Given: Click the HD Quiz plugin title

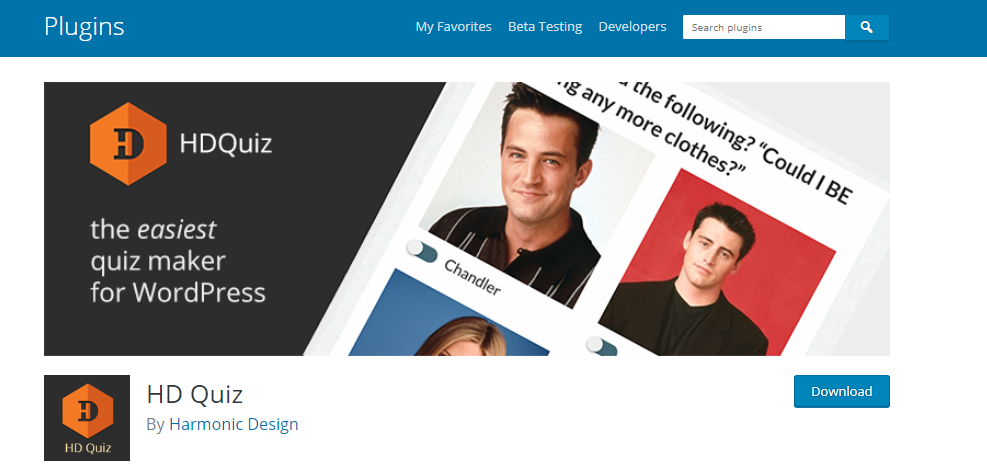Looking at the screenshot, I should pos(195,394).
